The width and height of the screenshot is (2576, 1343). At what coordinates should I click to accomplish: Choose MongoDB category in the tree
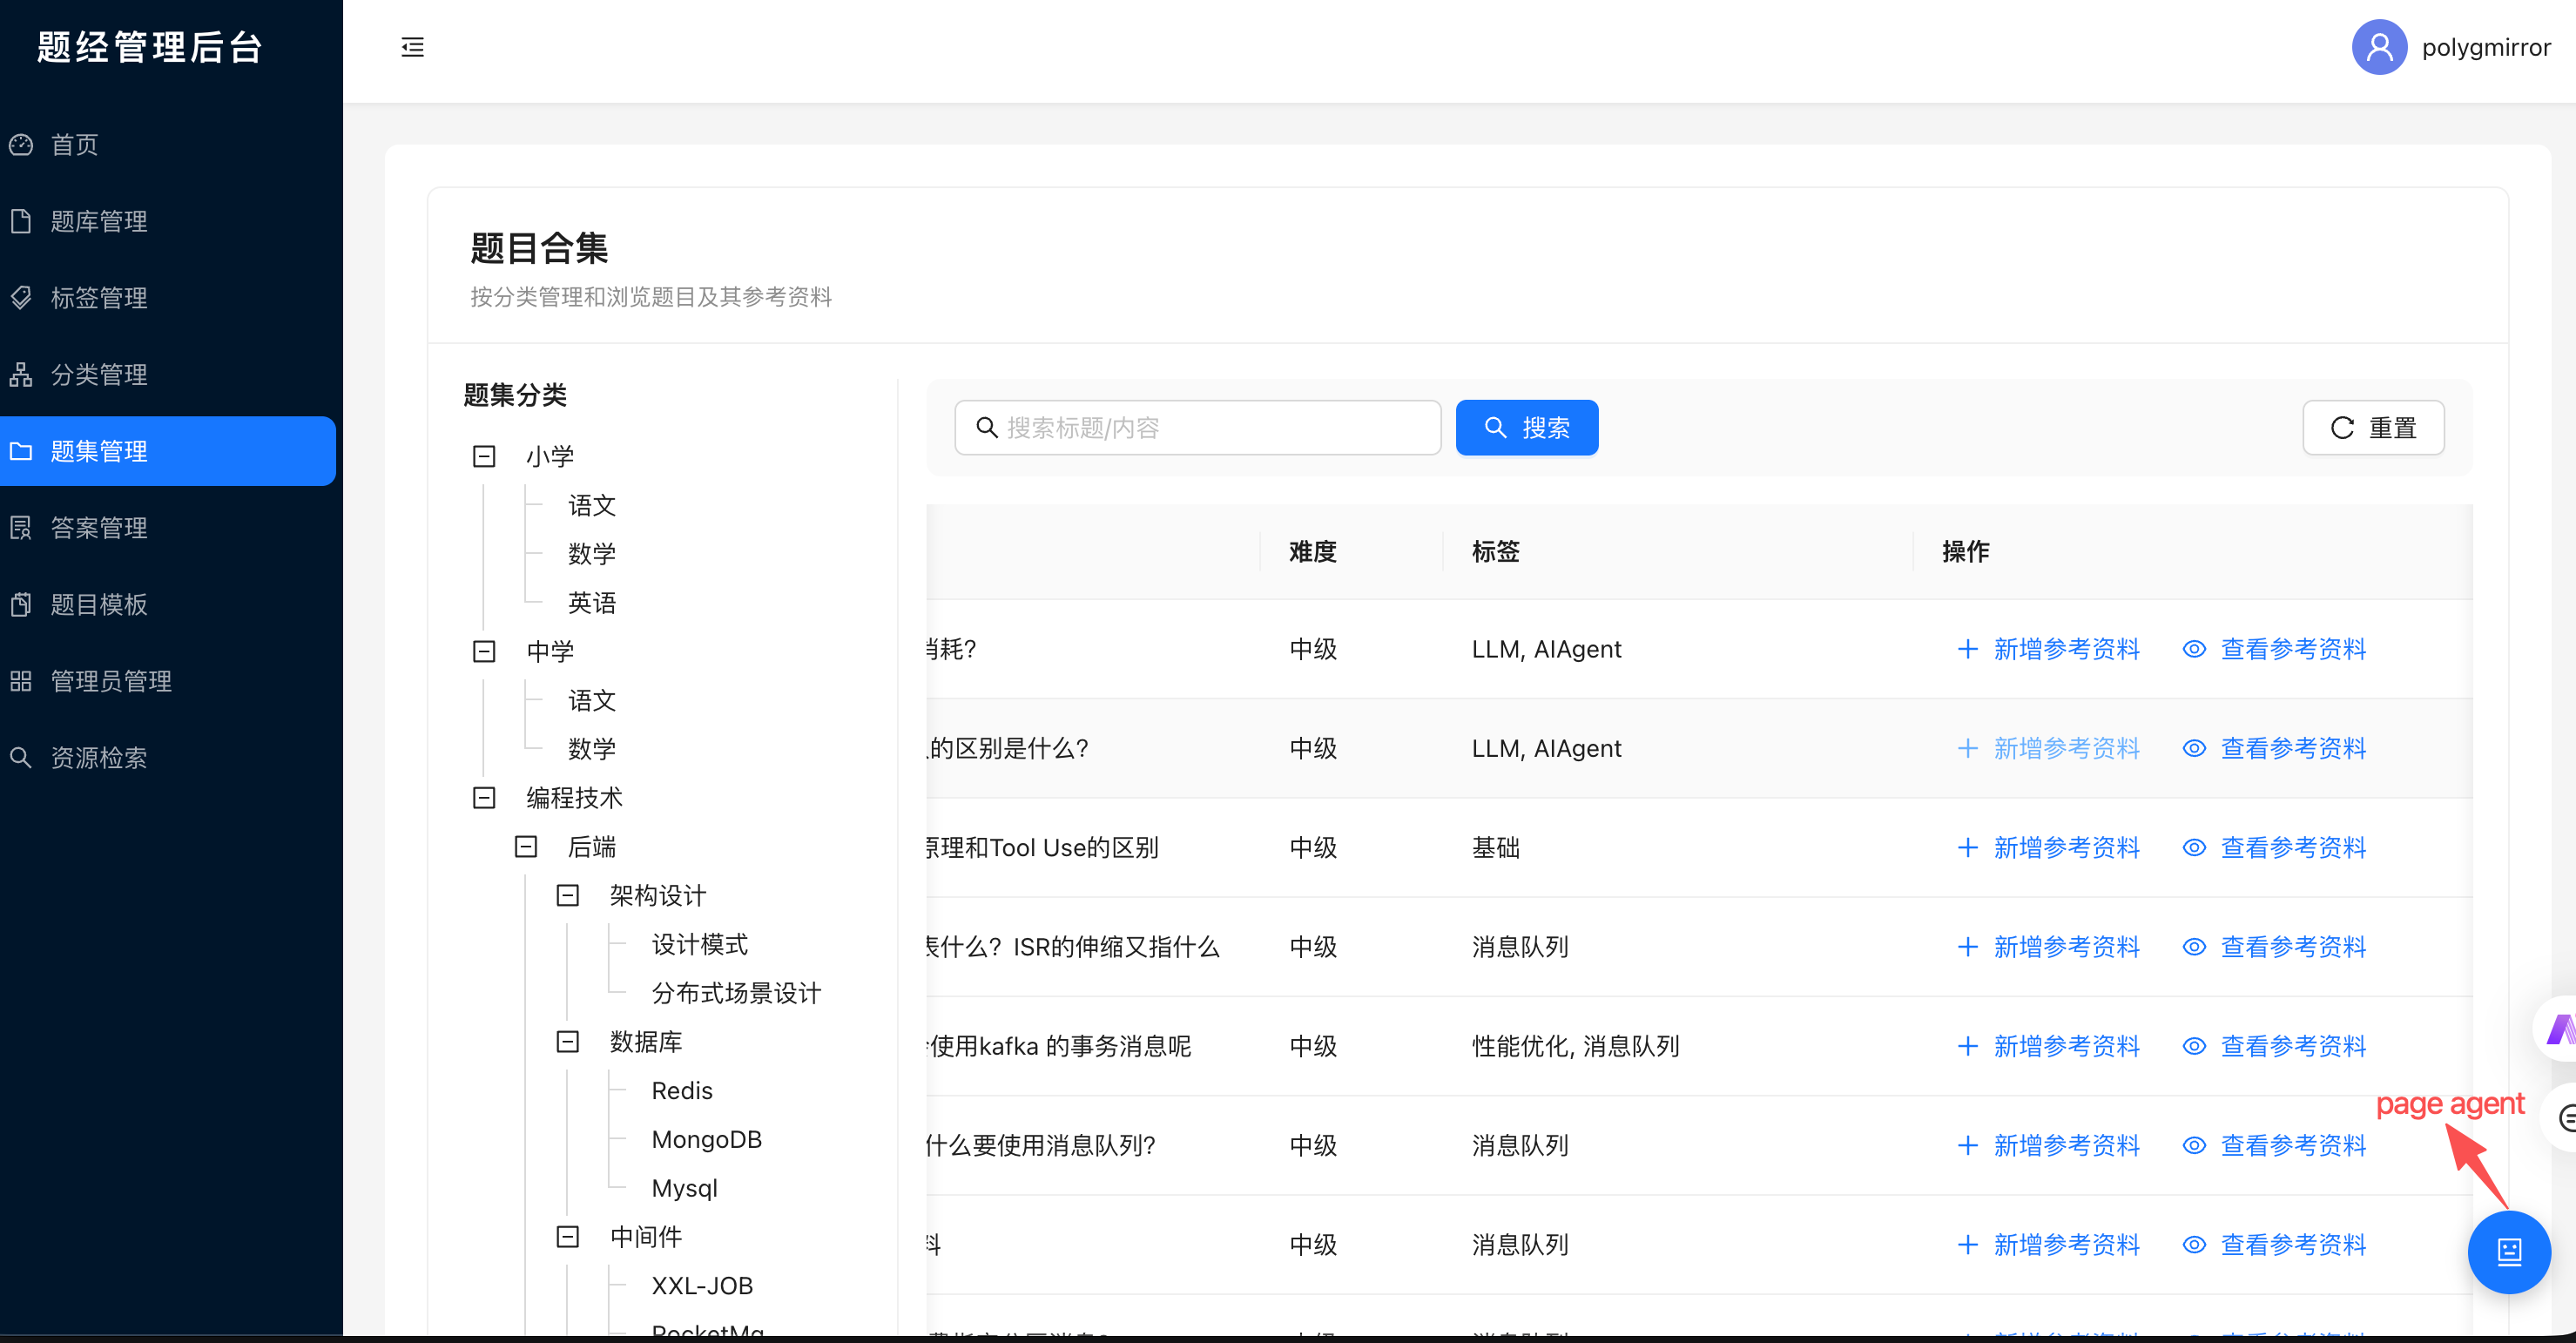[706, 1139]
